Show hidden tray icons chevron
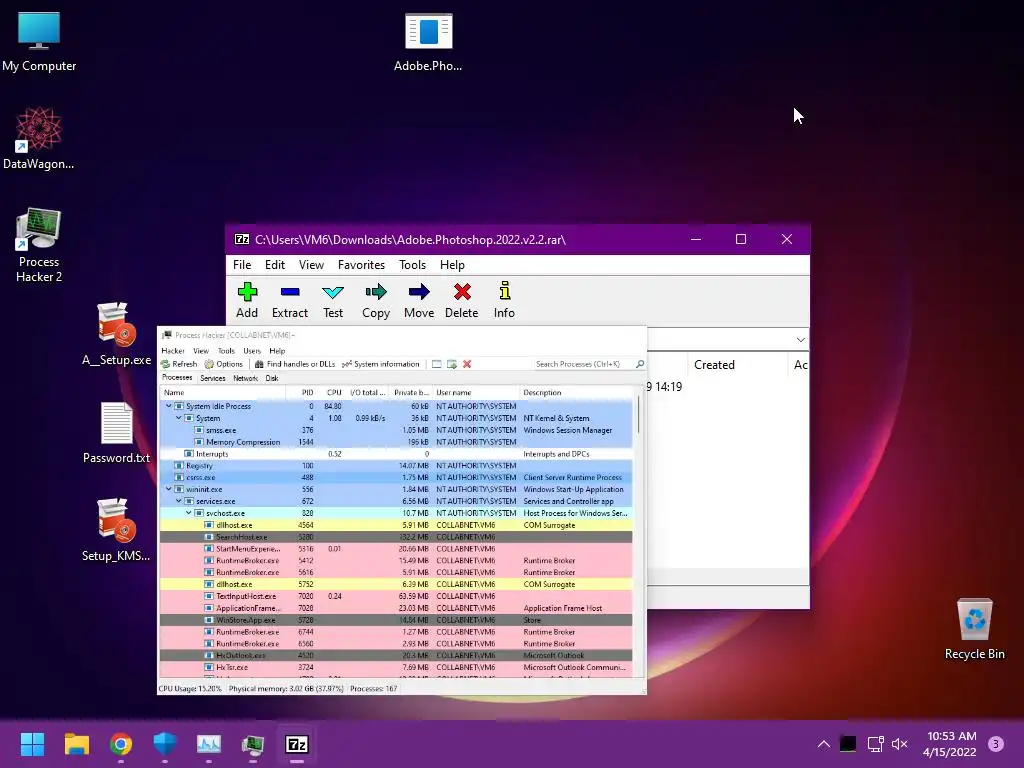 [824, 744]
